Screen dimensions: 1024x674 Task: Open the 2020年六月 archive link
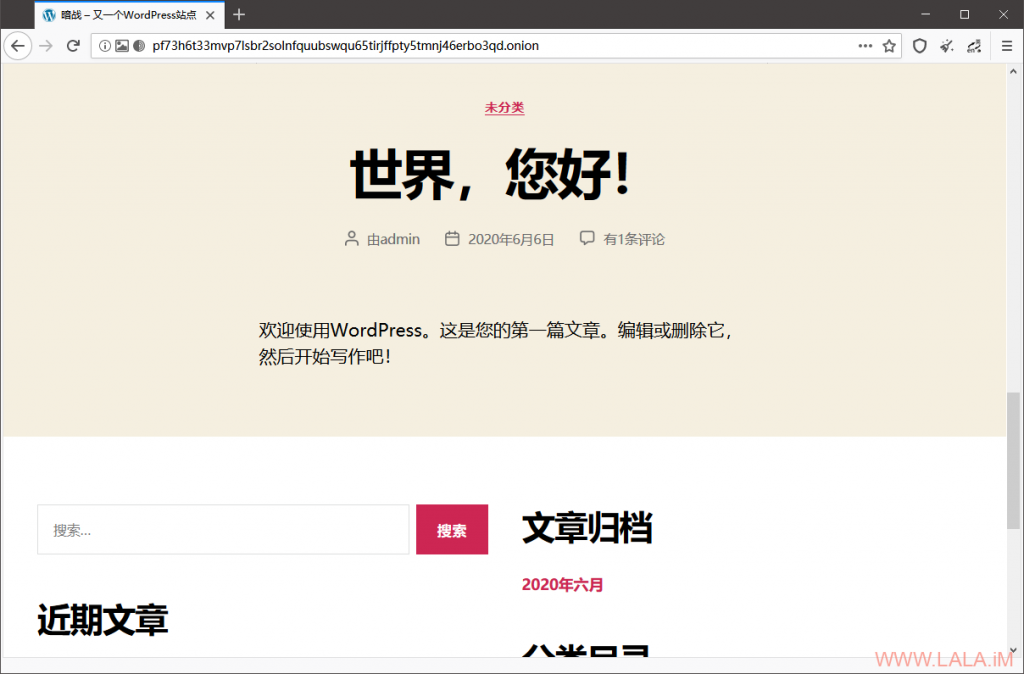tap(562, 585)
